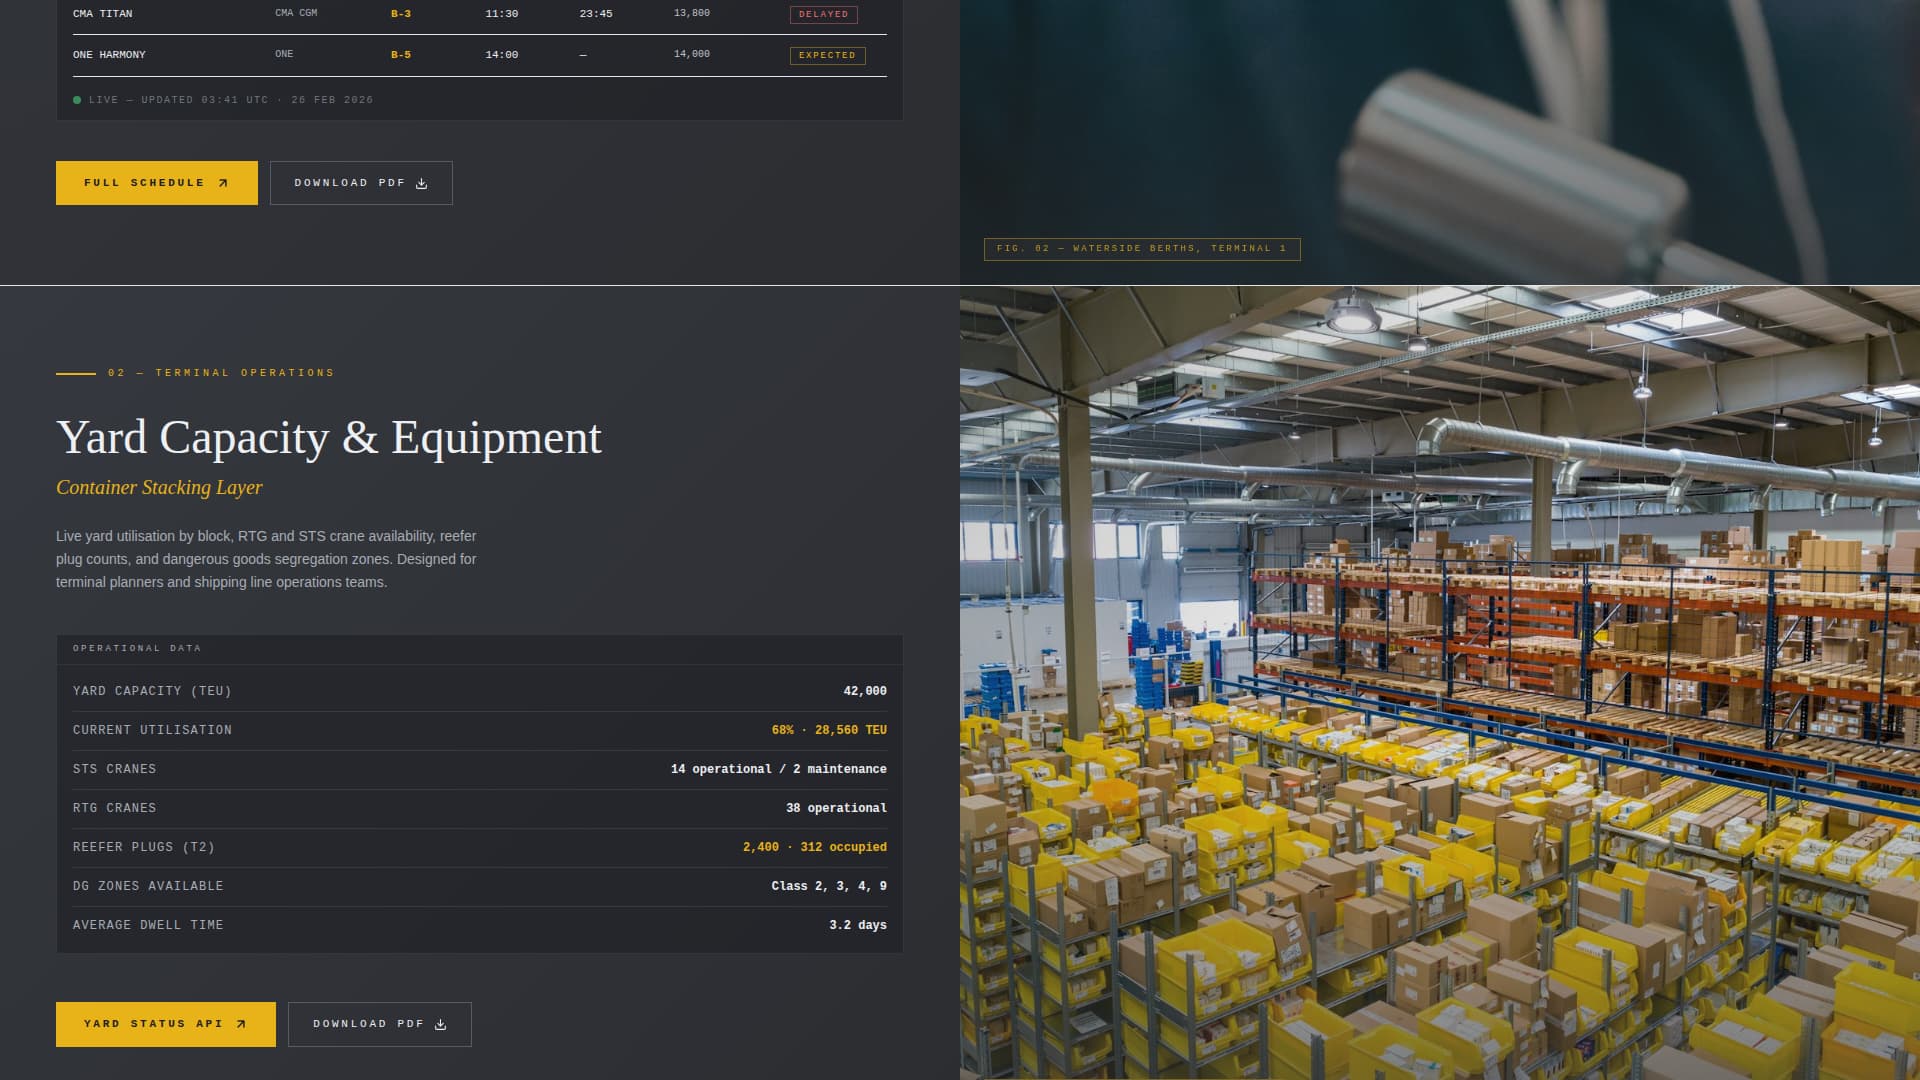
Task: Click the warehouse interior photo
Action: point(1440,683)
